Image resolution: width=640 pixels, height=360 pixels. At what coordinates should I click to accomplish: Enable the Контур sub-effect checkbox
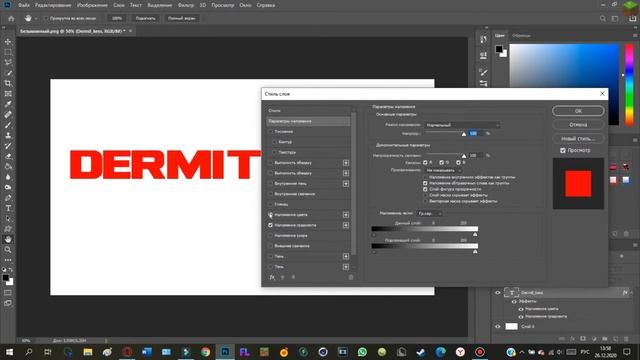[274, 142]
